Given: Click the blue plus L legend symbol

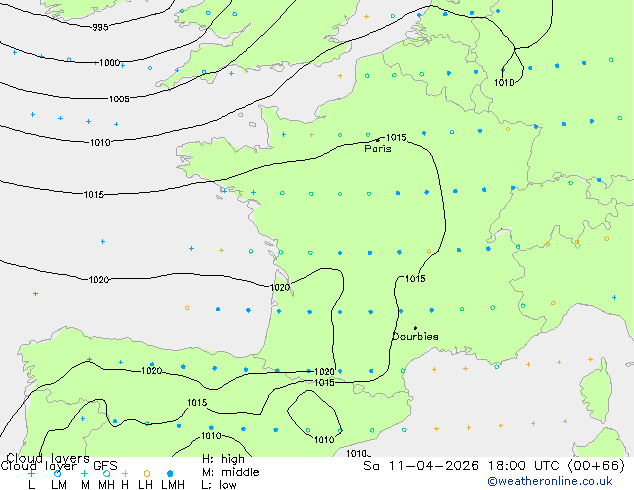Looking at the screenshot, I should [x=31, y=473].
